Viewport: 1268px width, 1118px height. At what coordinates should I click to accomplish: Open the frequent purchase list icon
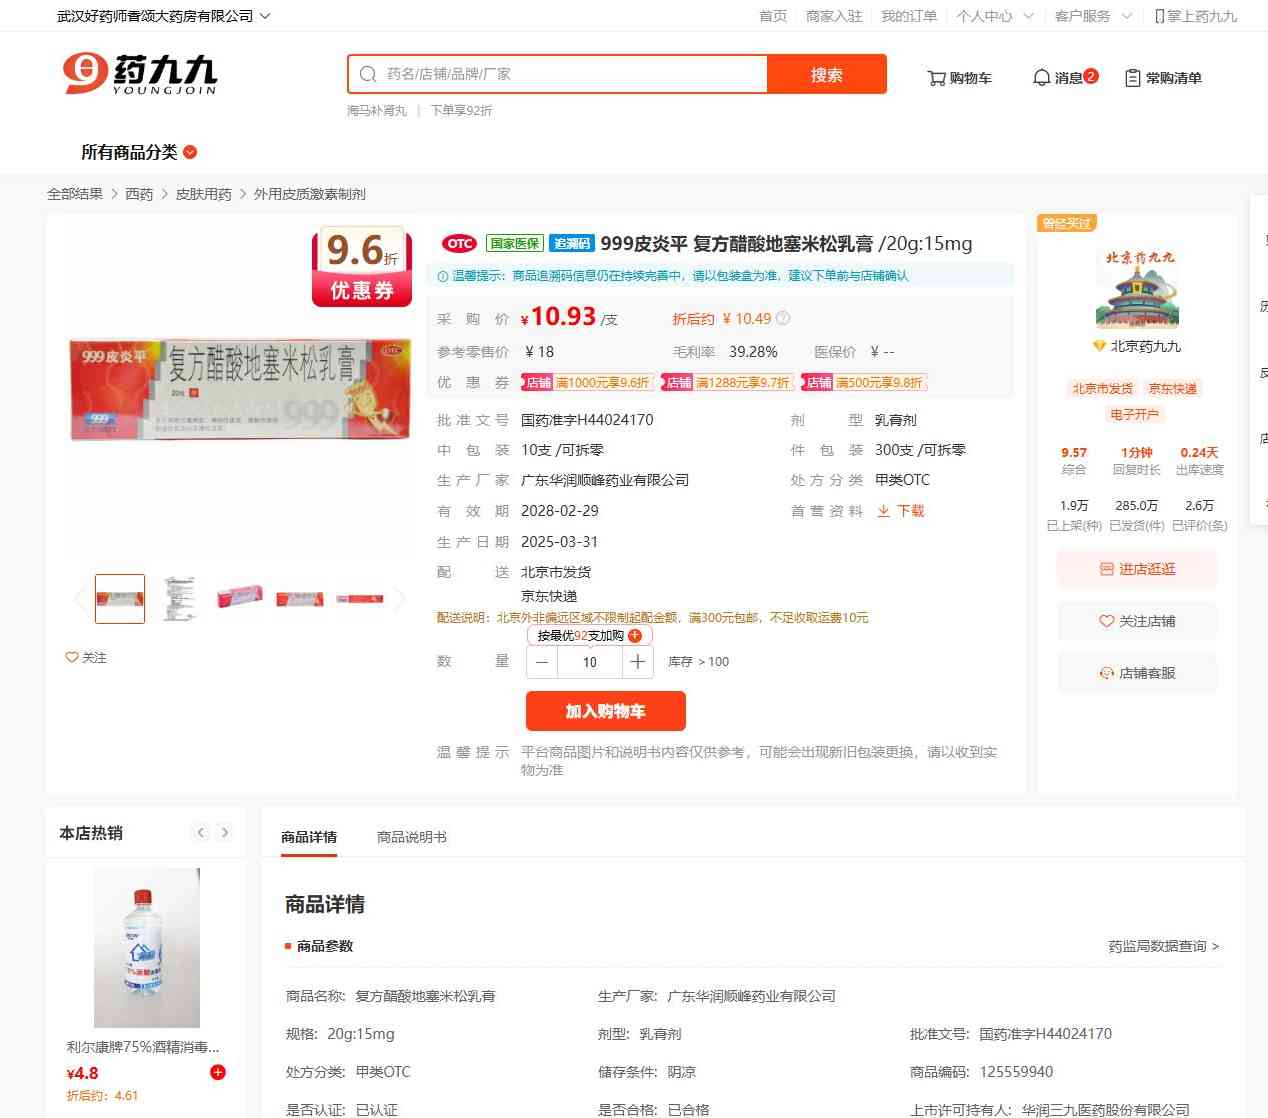click(1133, 78)
